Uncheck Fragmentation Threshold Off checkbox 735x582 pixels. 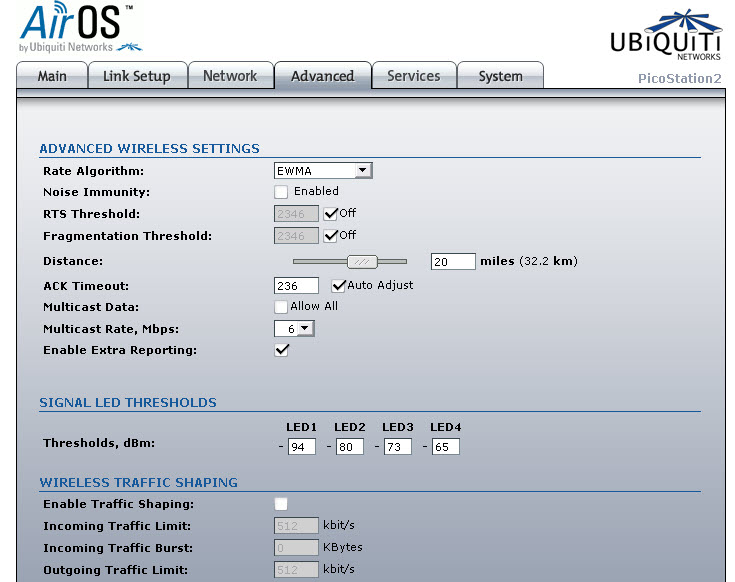click(330, 235)
